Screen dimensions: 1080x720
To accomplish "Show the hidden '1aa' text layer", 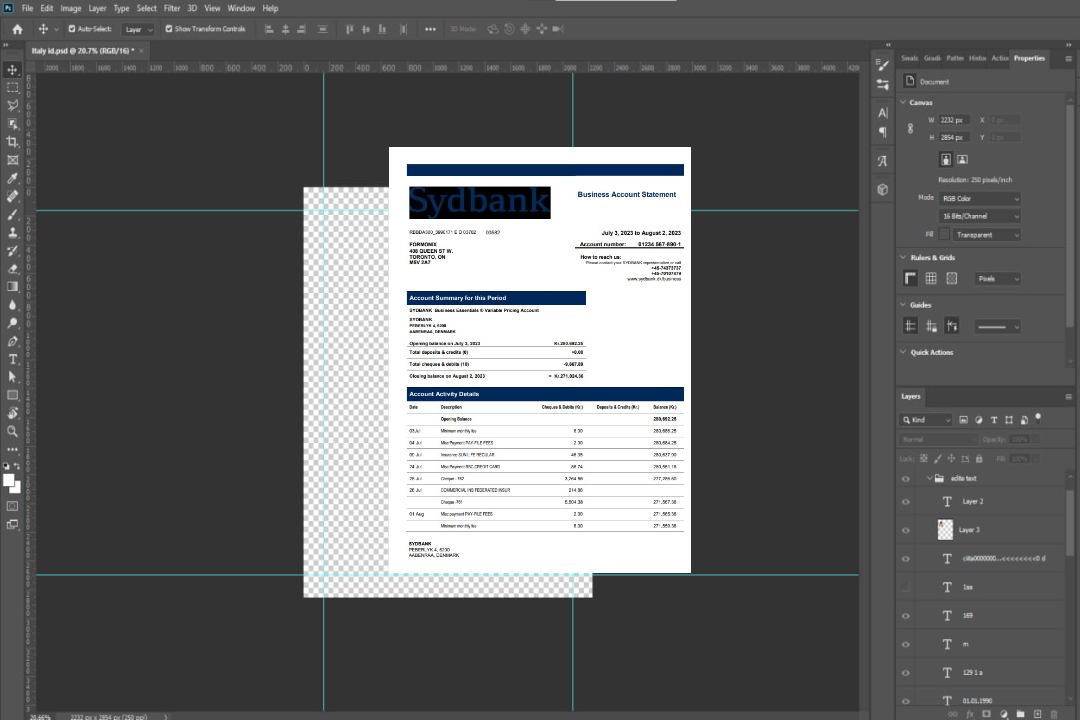I will 906,588.
